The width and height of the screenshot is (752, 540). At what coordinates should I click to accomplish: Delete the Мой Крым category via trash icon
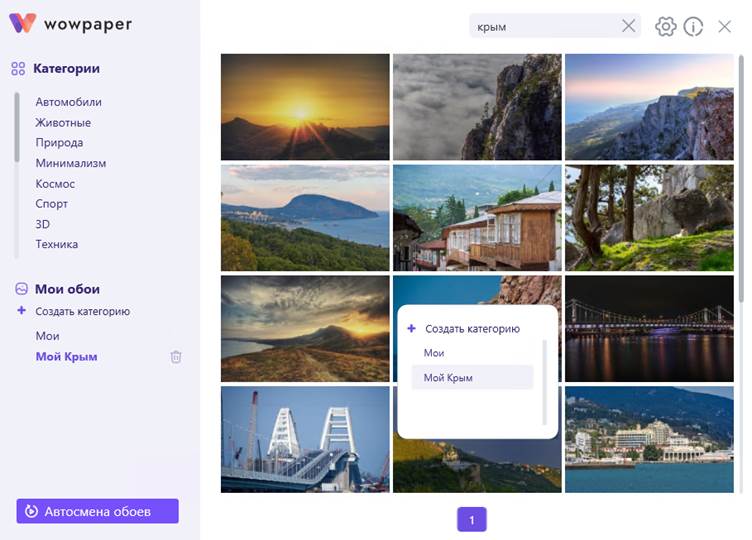pos(176,357)
